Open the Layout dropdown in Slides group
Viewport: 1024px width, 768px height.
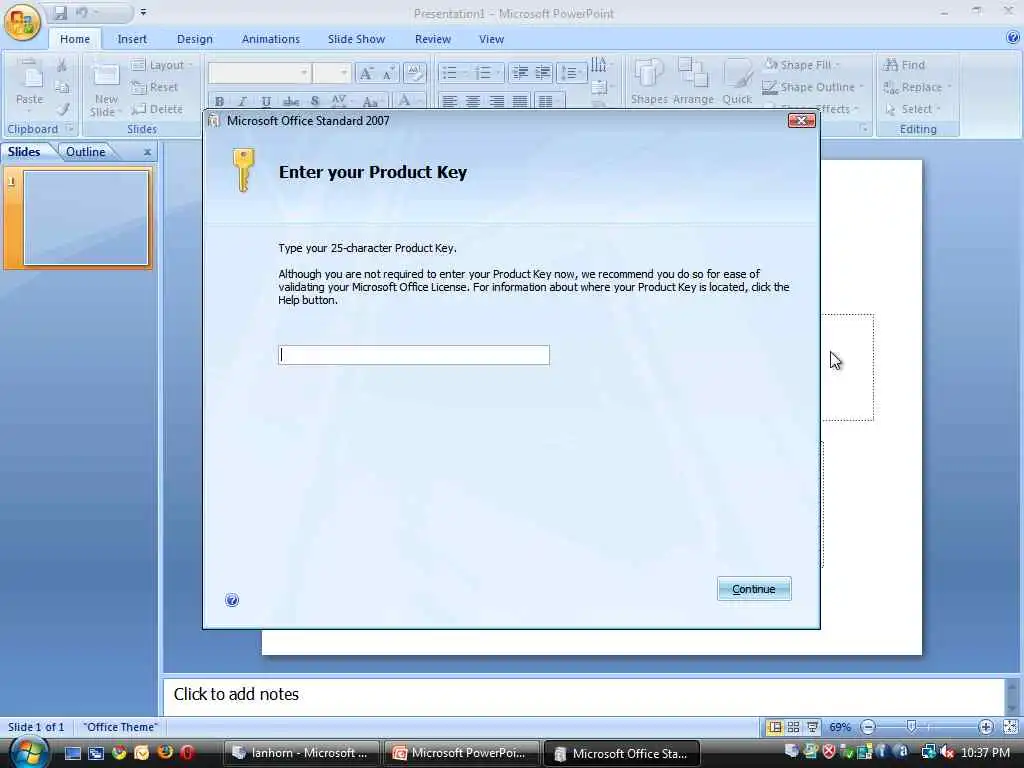click(x=161, y=65)
